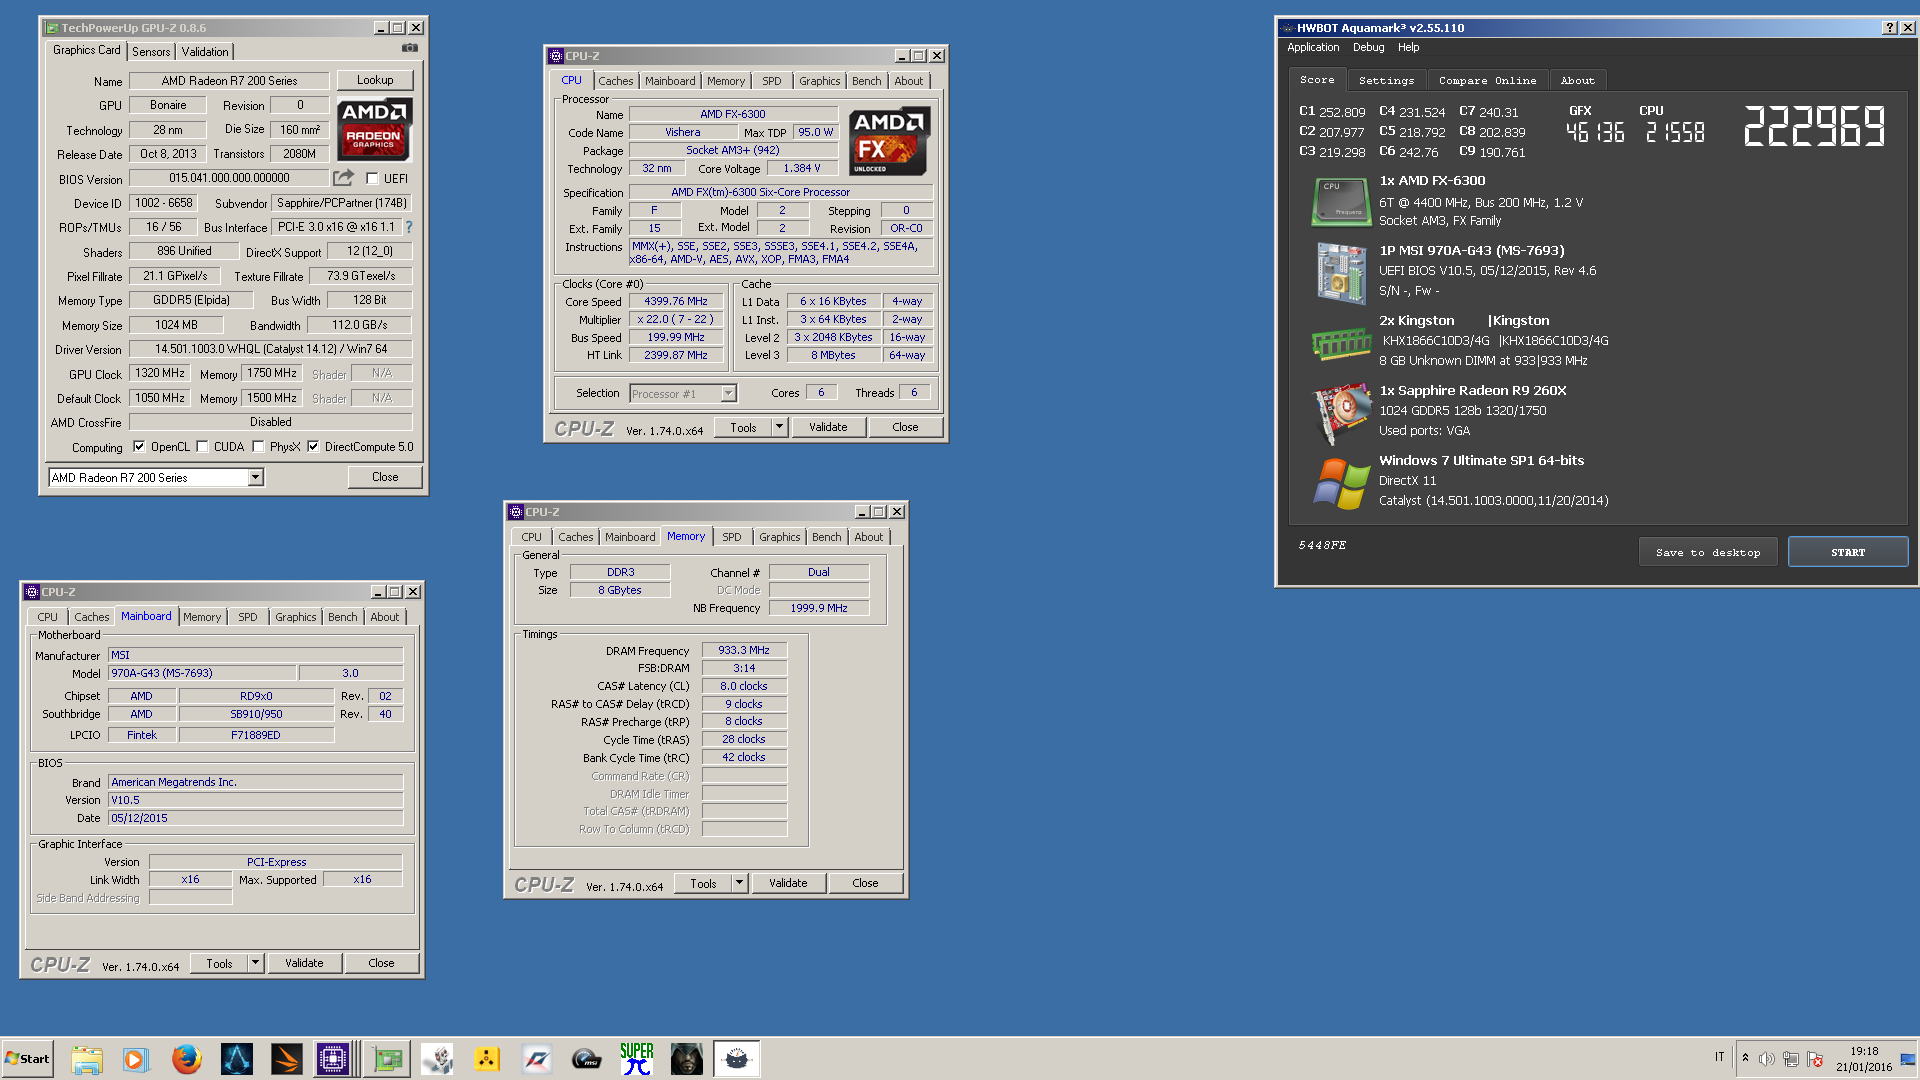
Task: Click the graphics card icon in HWBOT Aquamark
Action: pos(1341,412)
